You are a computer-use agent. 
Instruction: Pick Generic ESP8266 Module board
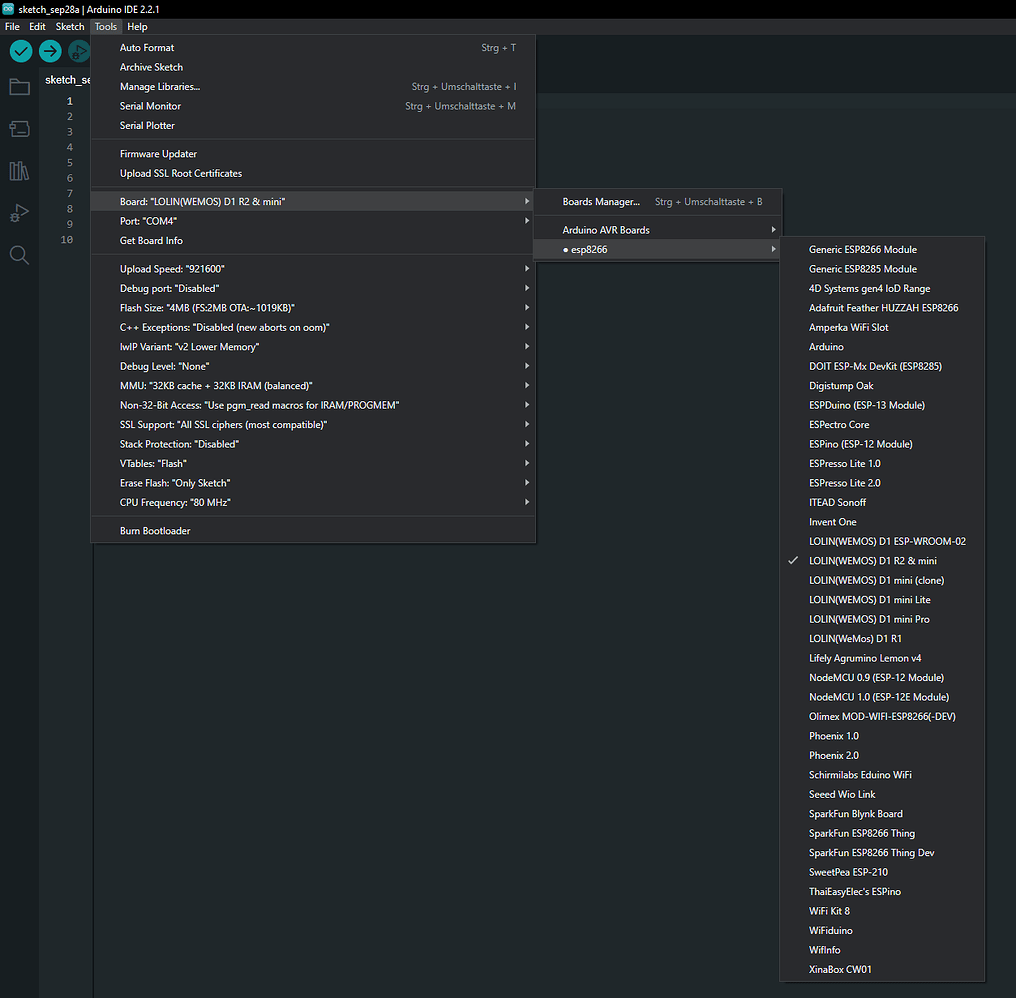862,250
